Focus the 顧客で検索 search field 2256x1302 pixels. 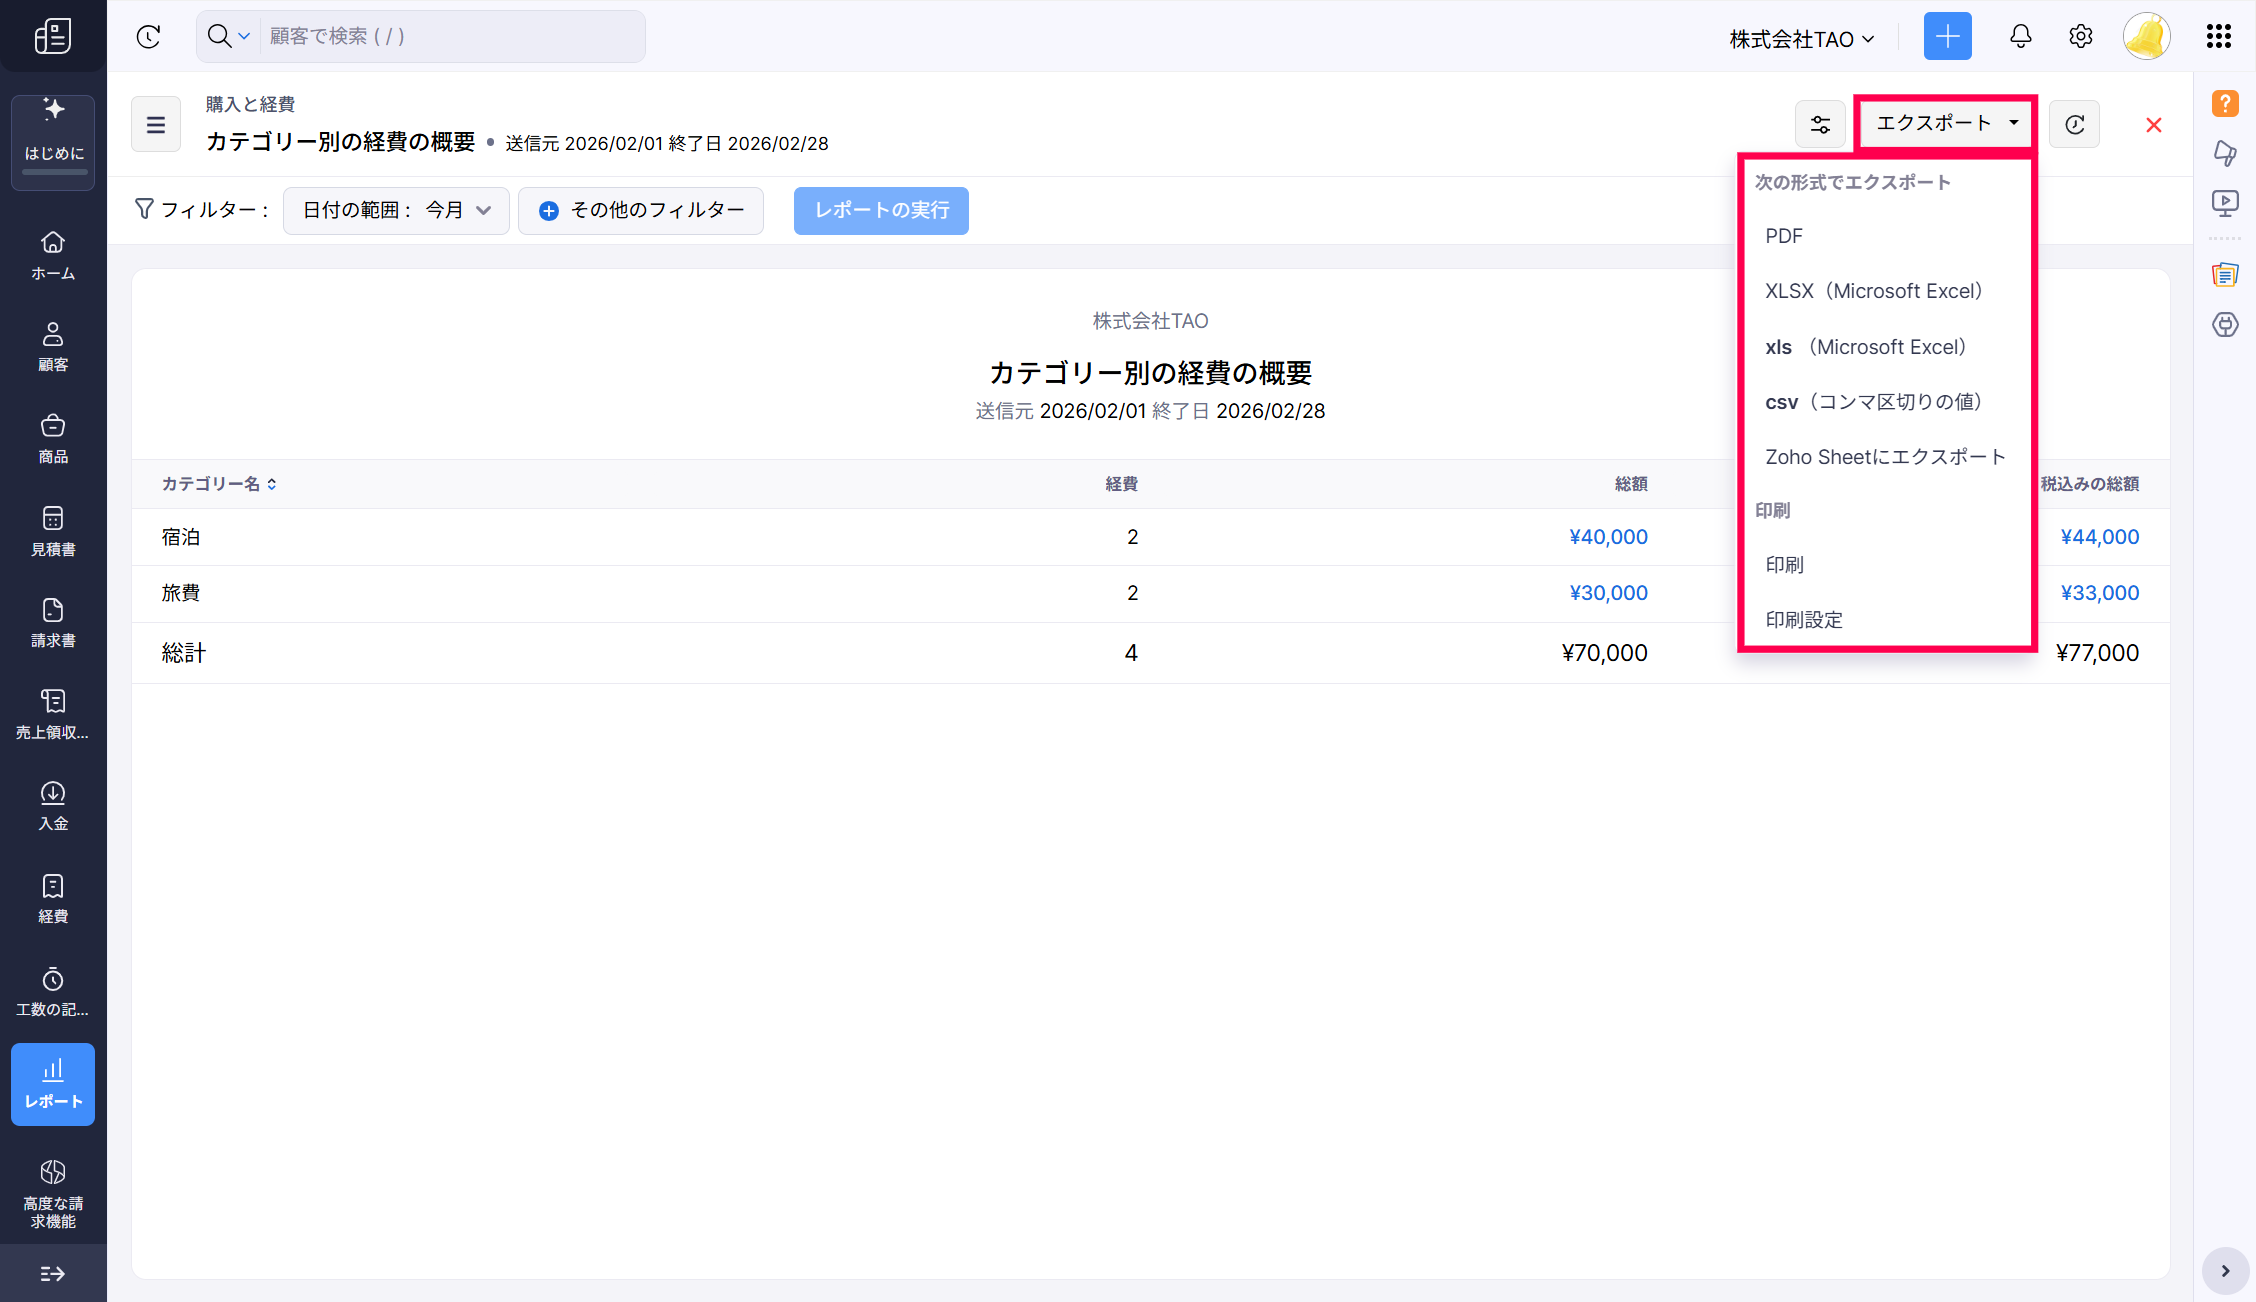coord(450,37)
